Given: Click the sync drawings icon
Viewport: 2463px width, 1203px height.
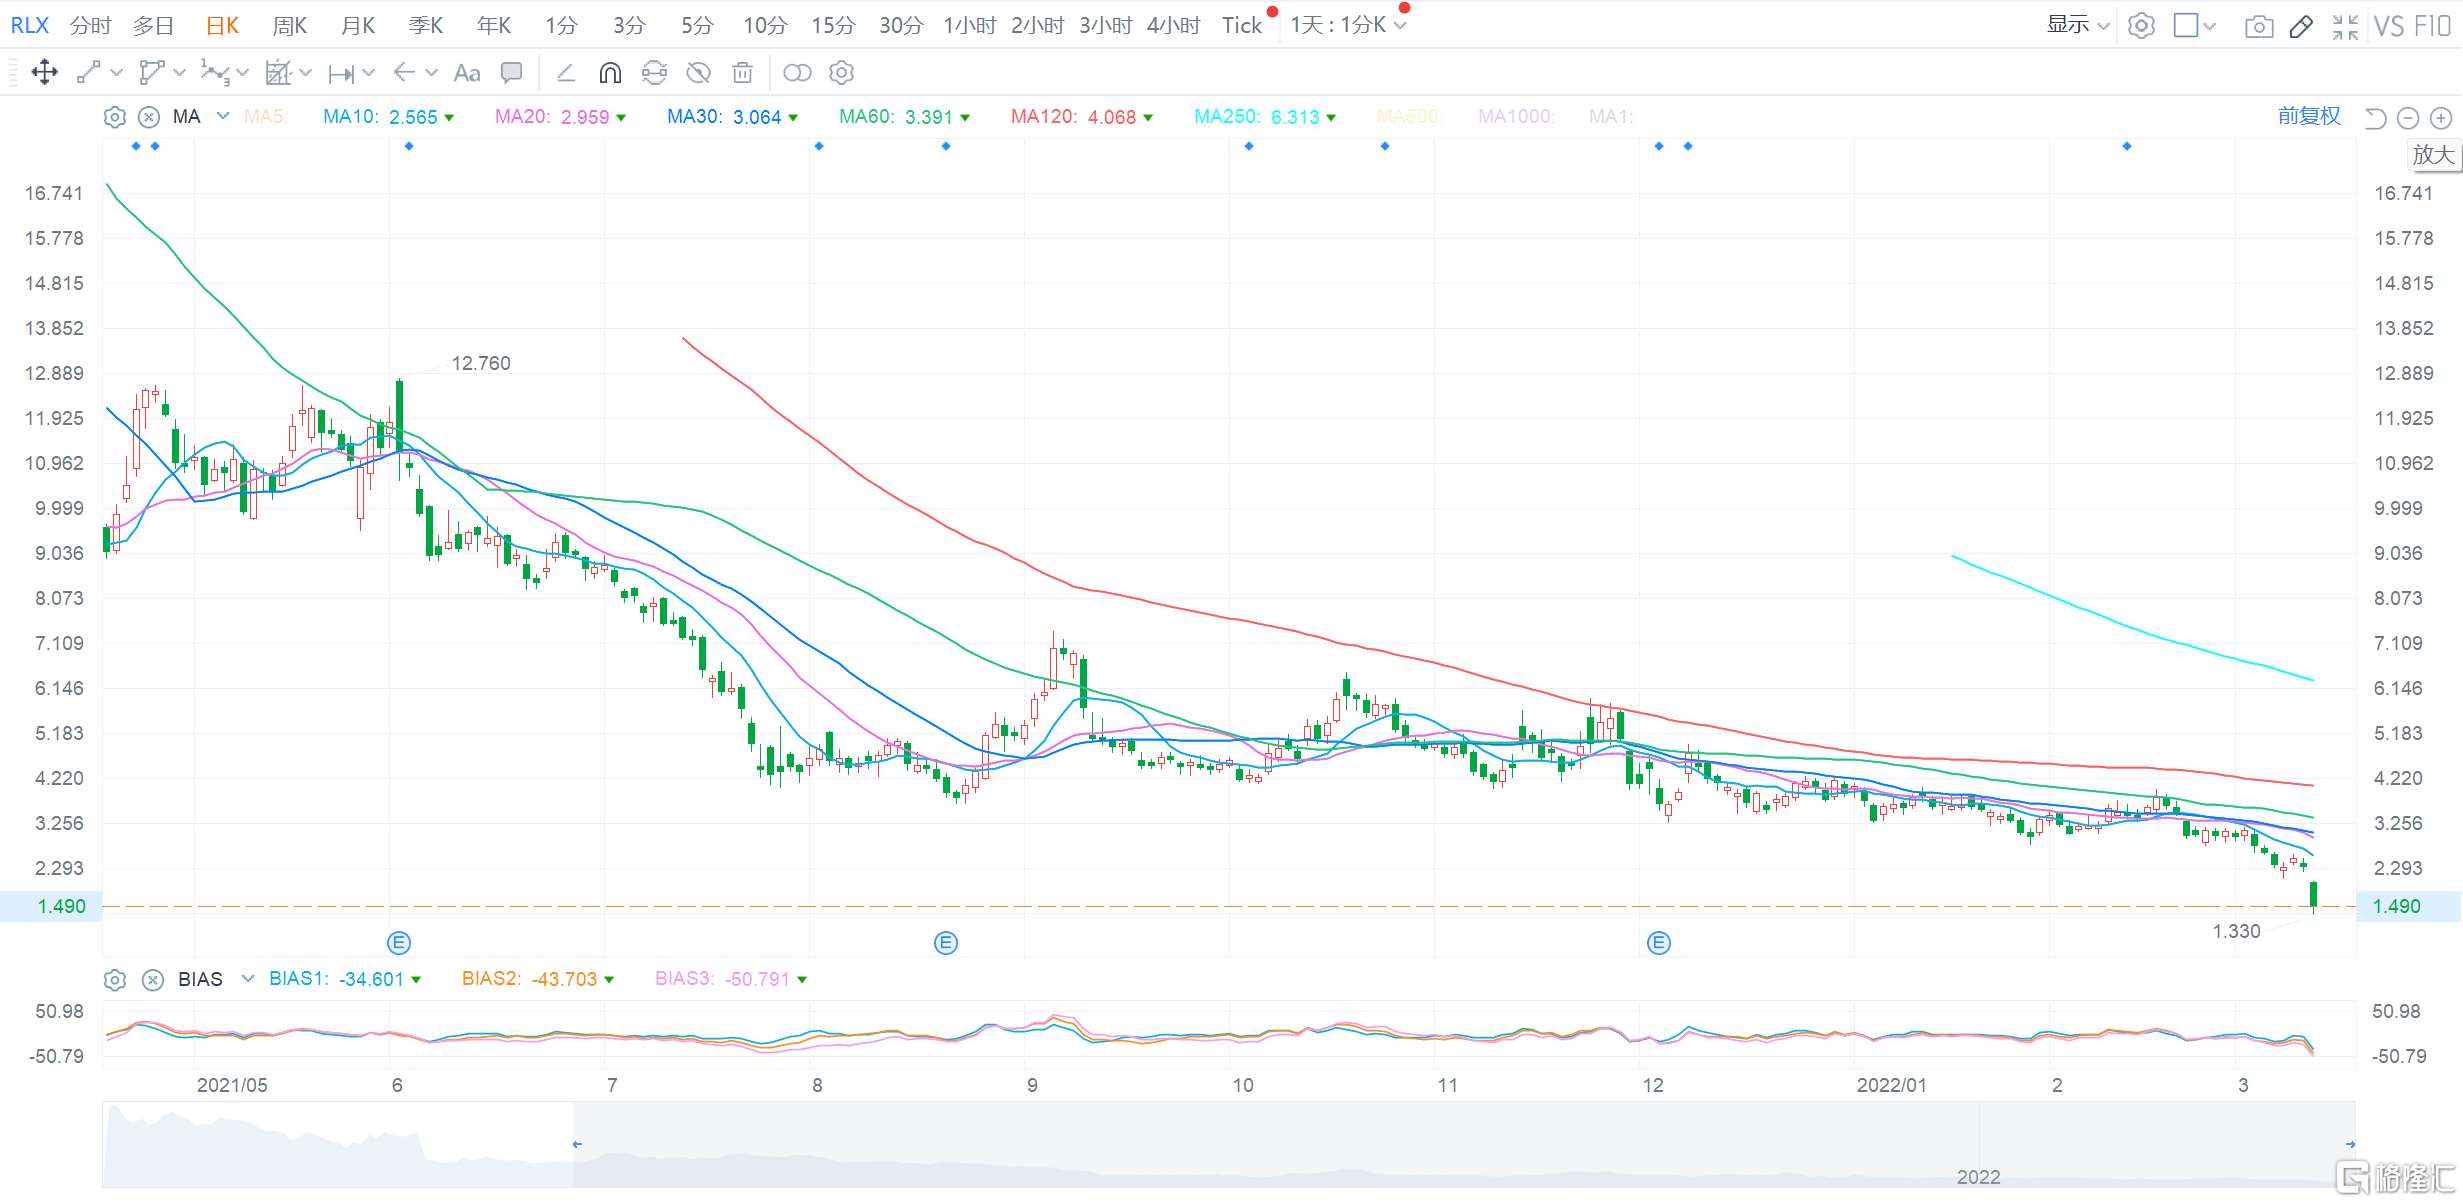Looking at the screenshot, I should 654,72.
